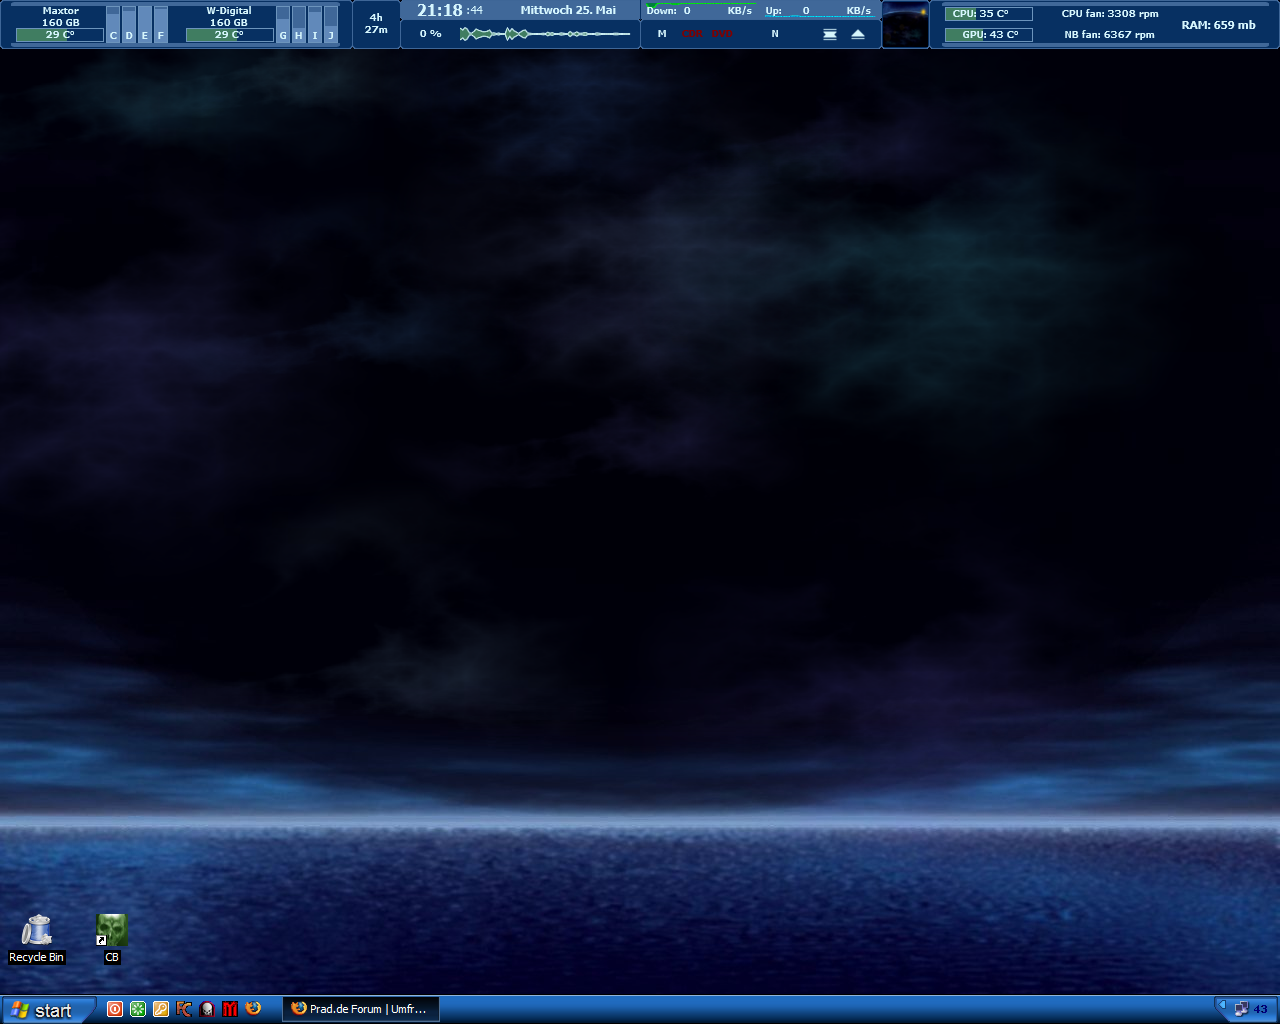Select the CDR drive label
The height and width of the screenshot is (1024, 1280).
[692, 34]
